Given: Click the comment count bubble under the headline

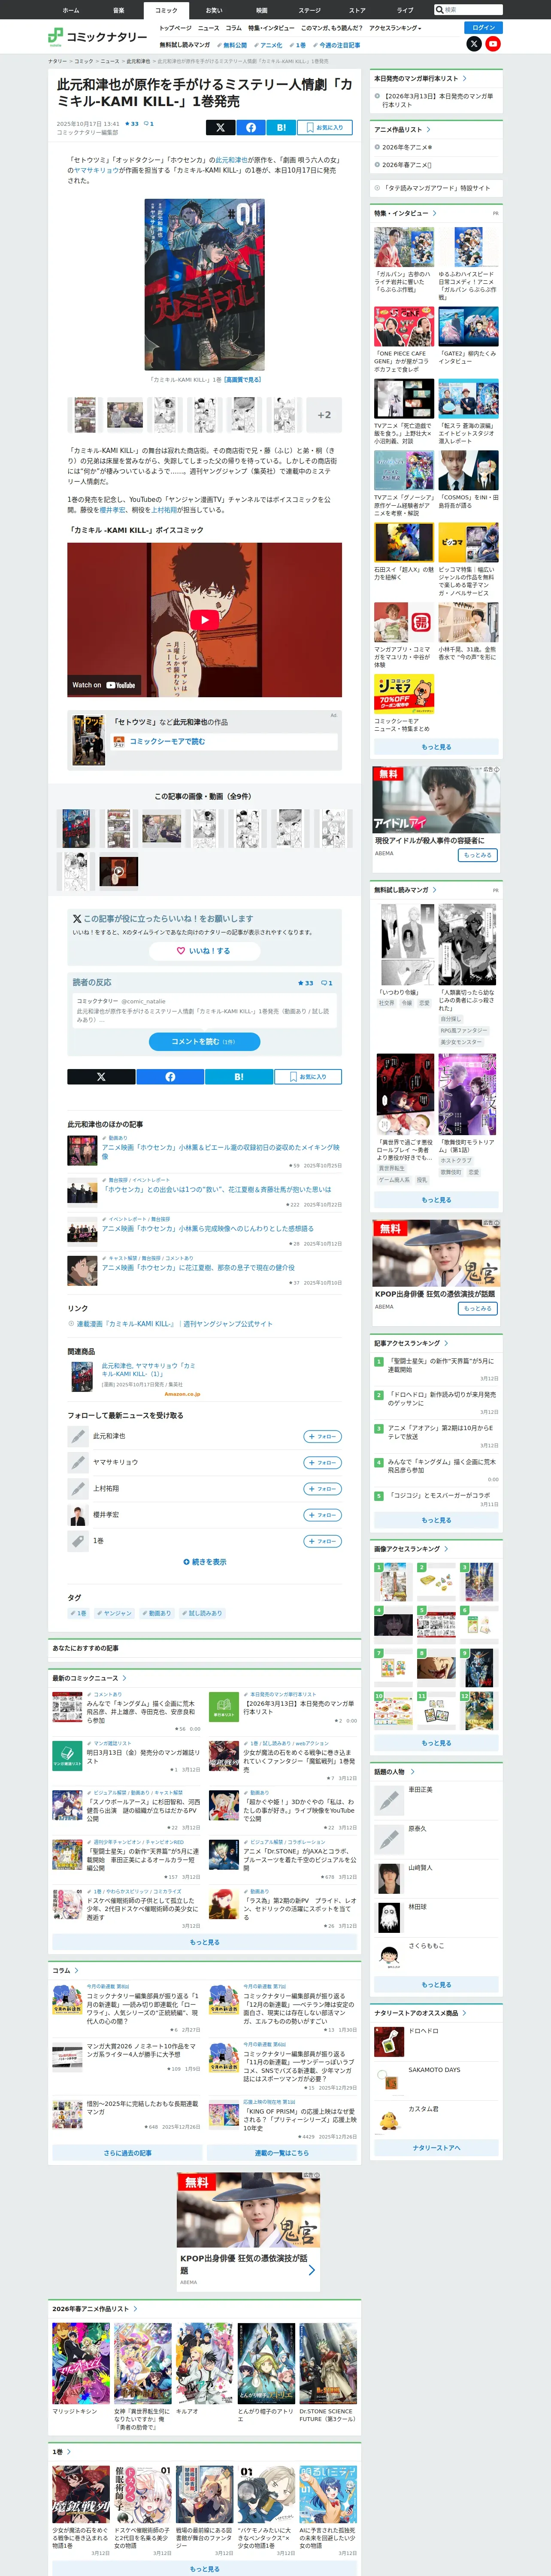Looking at the screenshot, I should (x=149, y=124).
